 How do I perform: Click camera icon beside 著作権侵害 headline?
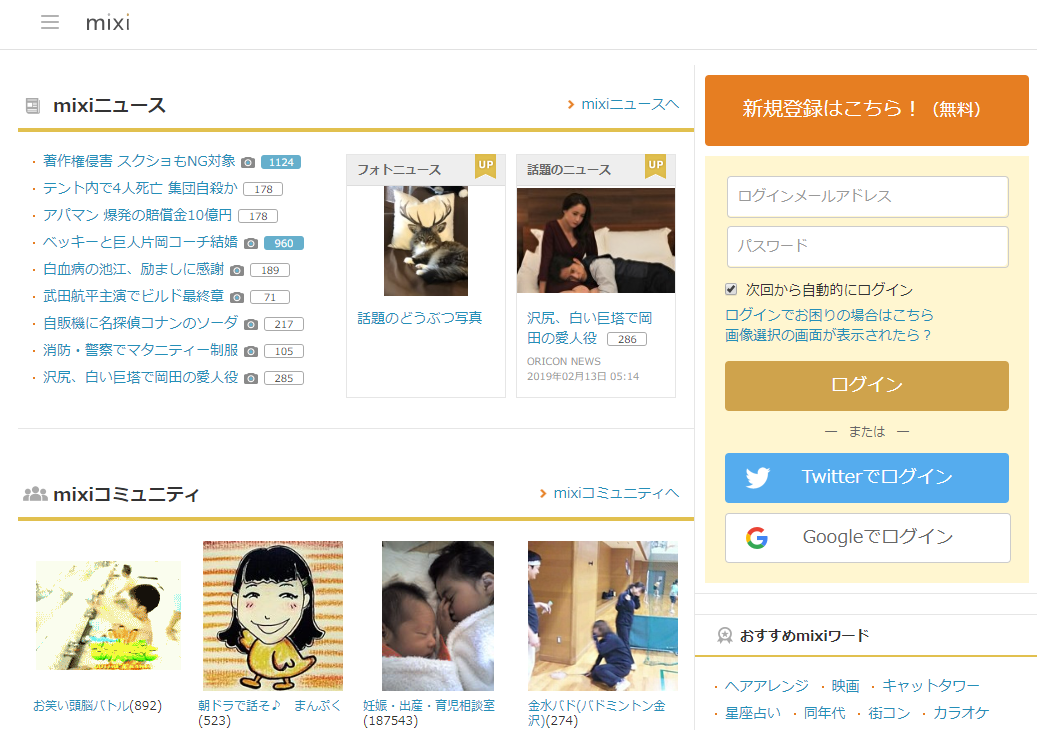click(248, 162)
